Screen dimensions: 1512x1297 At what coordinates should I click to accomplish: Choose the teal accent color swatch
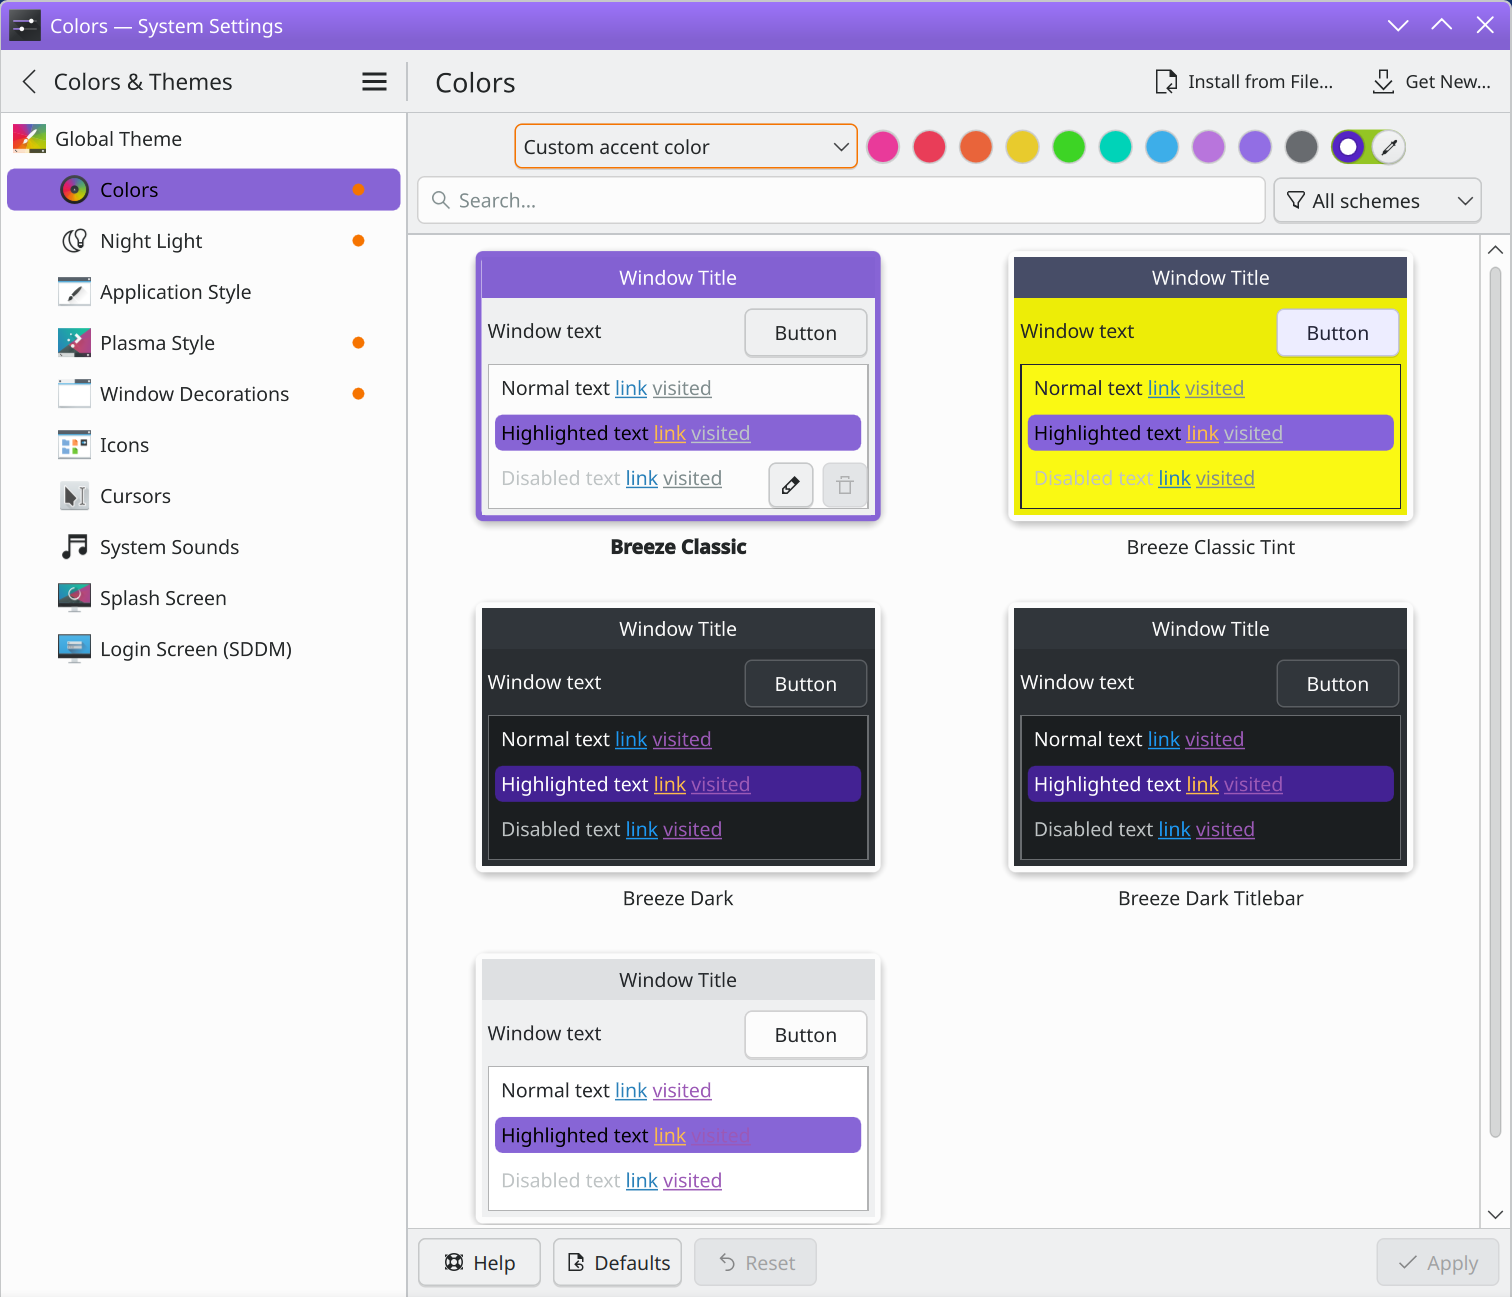(1115, 147)
